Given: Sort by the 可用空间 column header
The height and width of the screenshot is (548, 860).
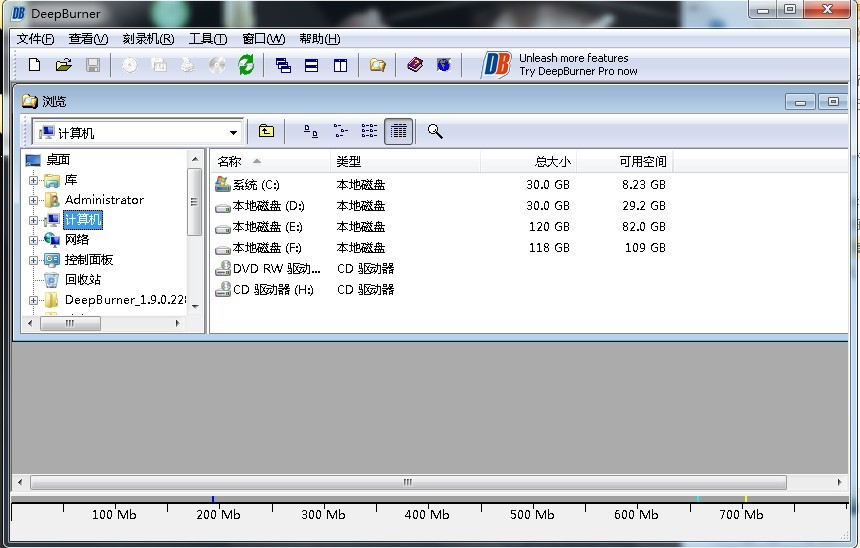Looking at the screenshot, I should tap(642, 161).
